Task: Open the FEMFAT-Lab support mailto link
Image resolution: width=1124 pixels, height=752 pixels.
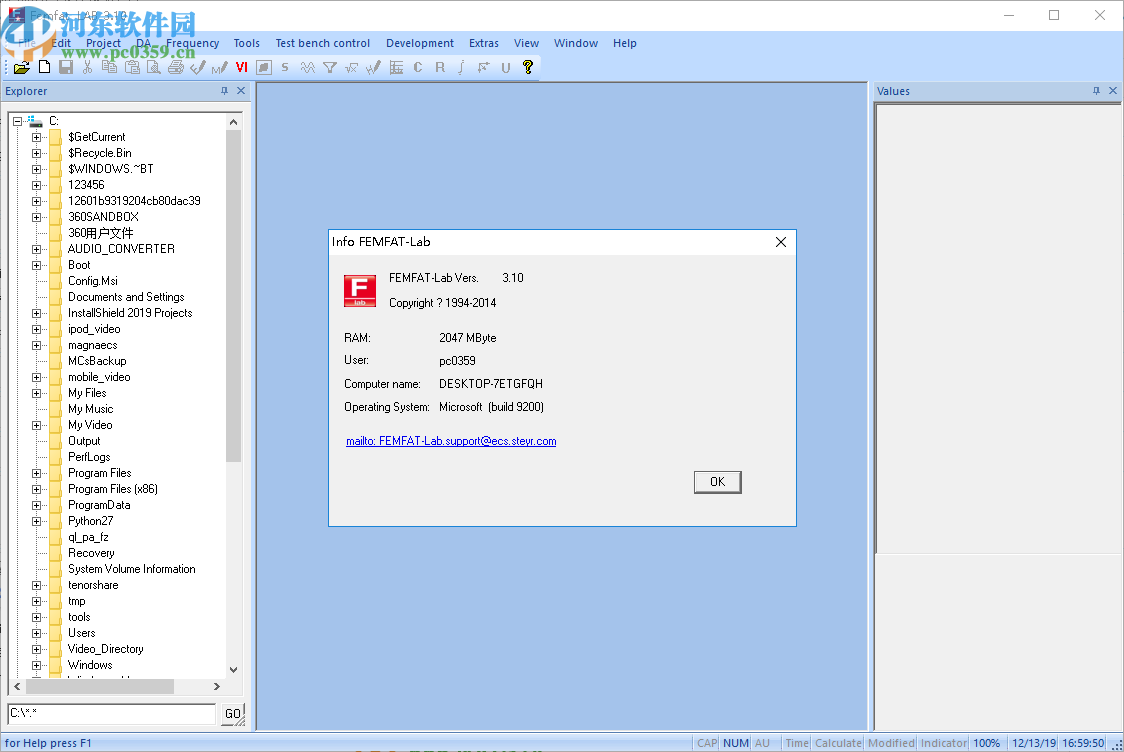Action: (x=451, y=441)
